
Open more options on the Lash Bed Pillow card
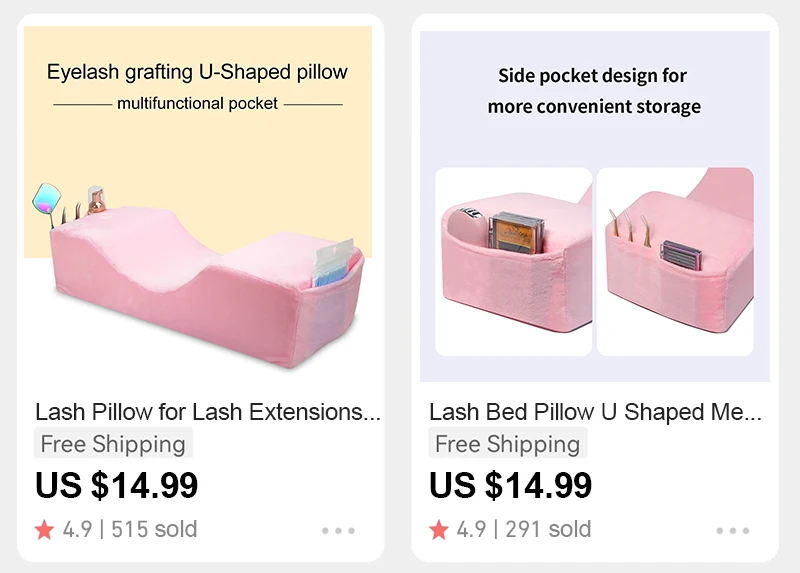tap(732, 531)
